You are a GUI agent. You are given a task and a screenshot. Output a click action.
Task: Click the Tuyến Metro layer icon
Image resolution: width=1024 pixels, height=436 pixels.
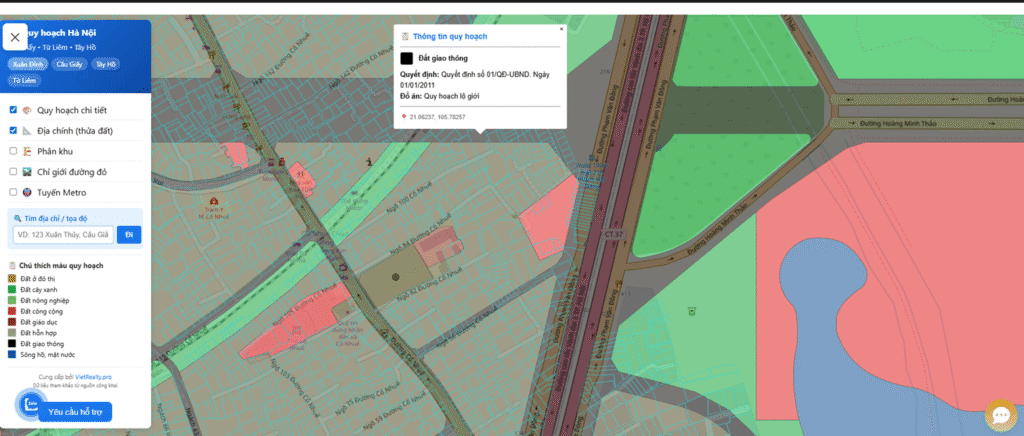27,192
